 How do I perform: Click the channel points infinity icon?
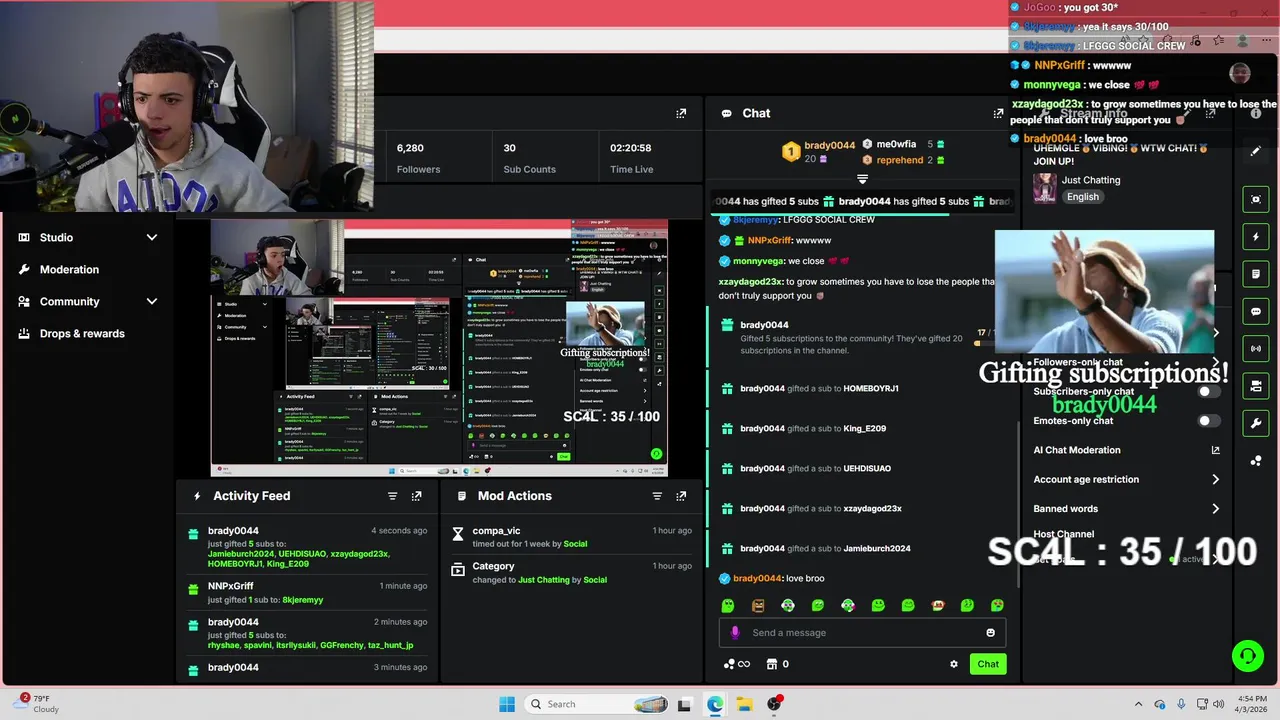(736, 664)
